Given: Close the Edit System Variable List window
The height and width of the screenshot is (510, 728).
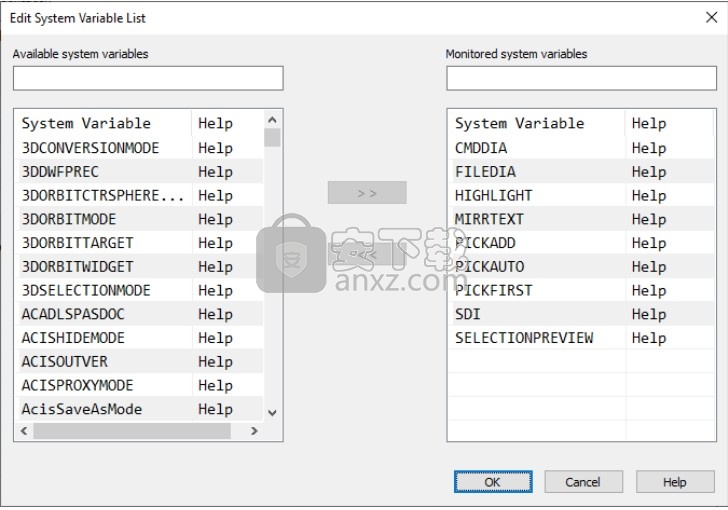Looking at the screenshot, I should [711, 18].
